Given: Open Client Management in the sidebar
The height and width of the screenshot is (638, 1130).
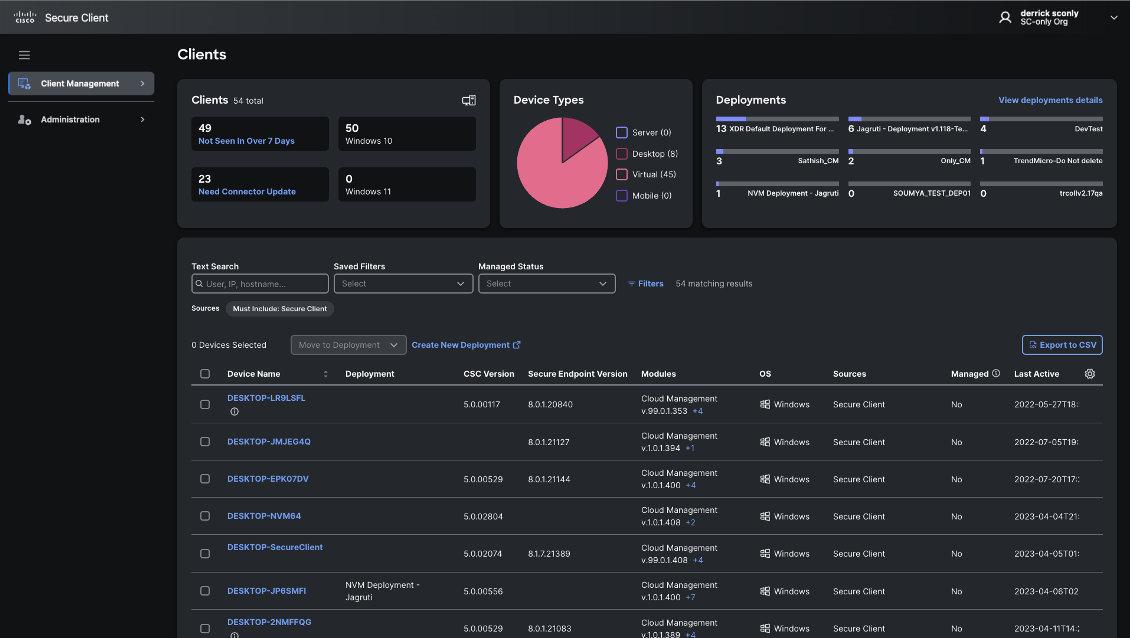Looking at the screenshot, I should pos(80,84).
